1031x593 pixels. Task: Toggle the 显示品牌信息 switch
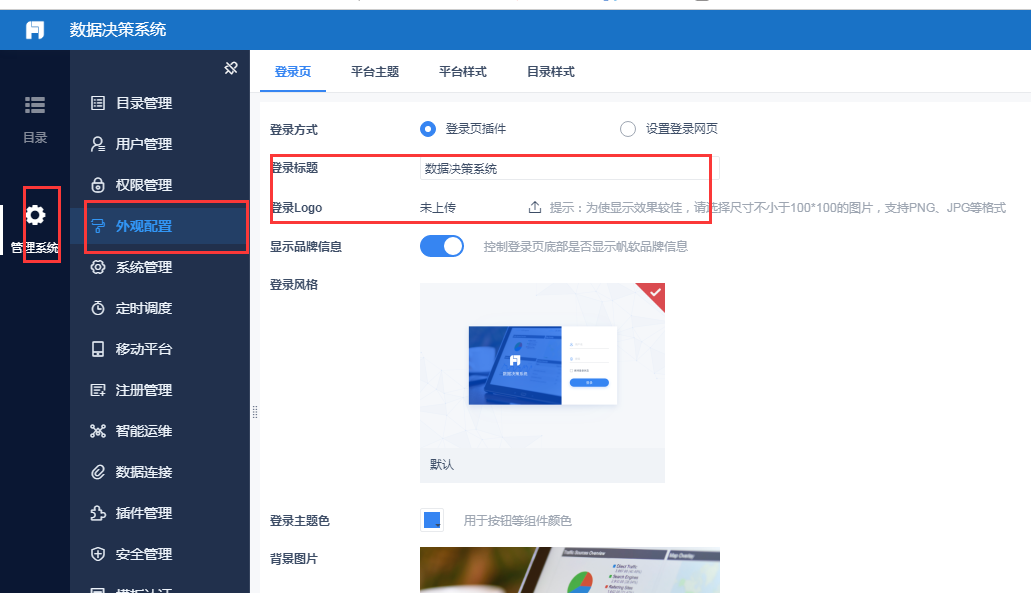442,247
